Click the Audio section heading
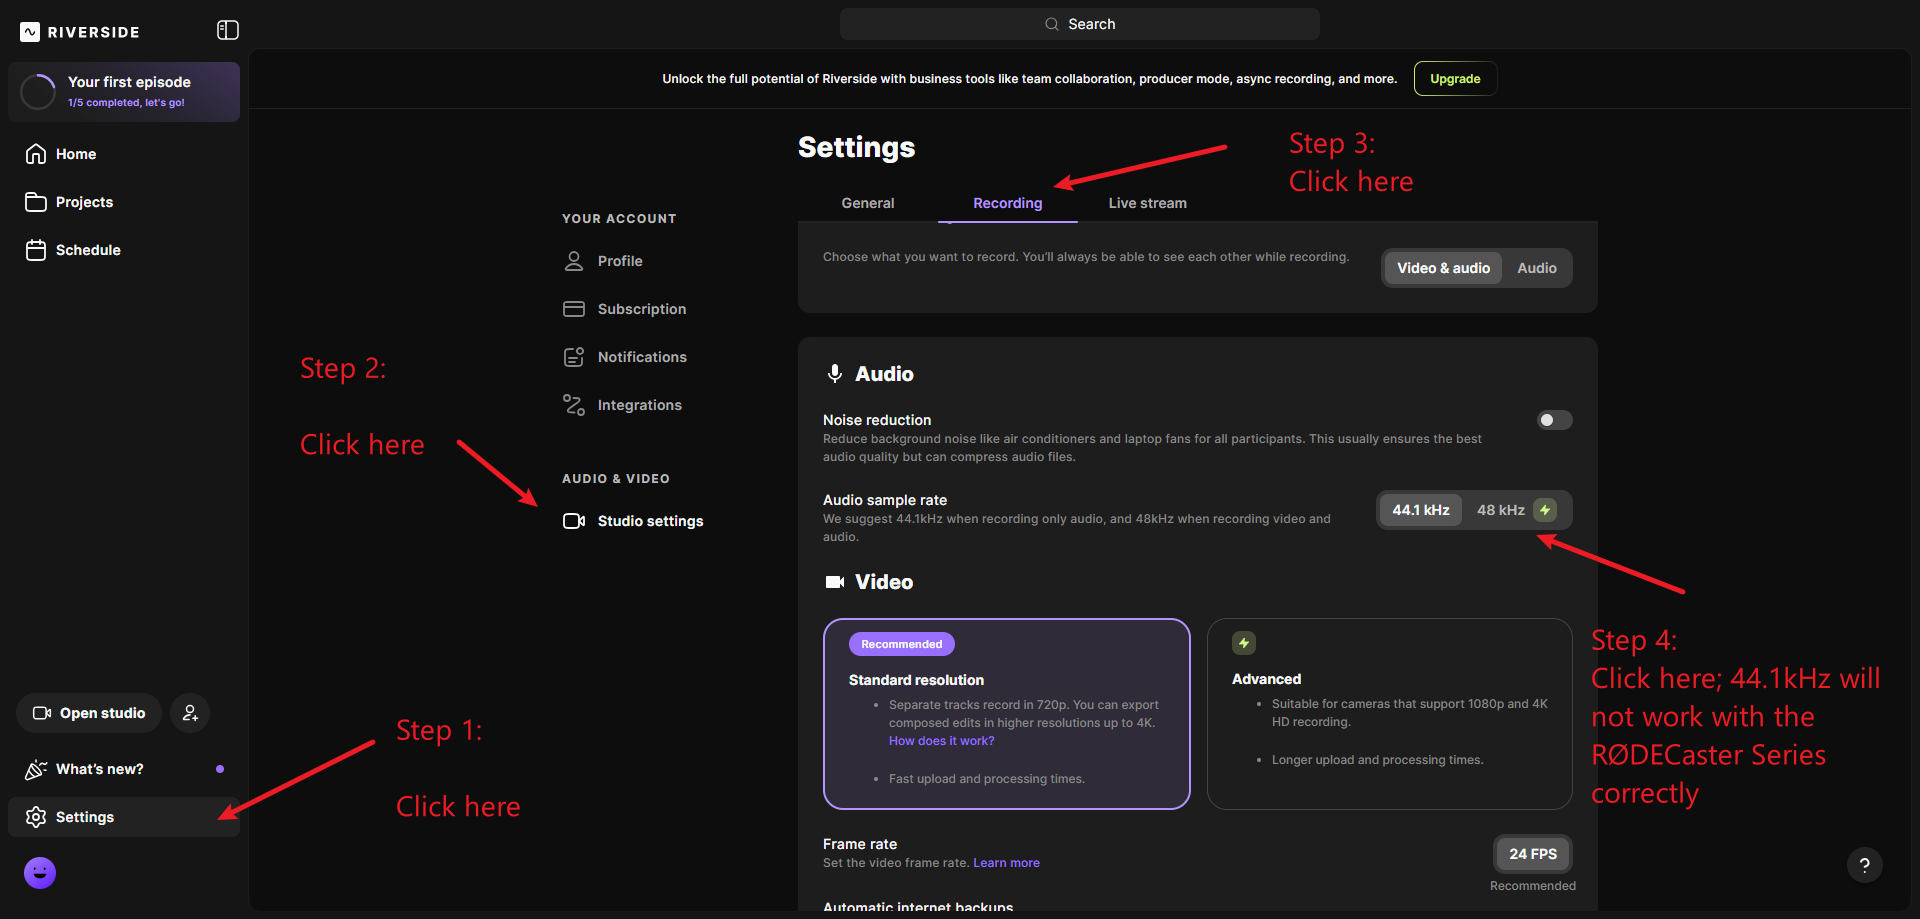The image size is (1920, 919). coord(884,374)
